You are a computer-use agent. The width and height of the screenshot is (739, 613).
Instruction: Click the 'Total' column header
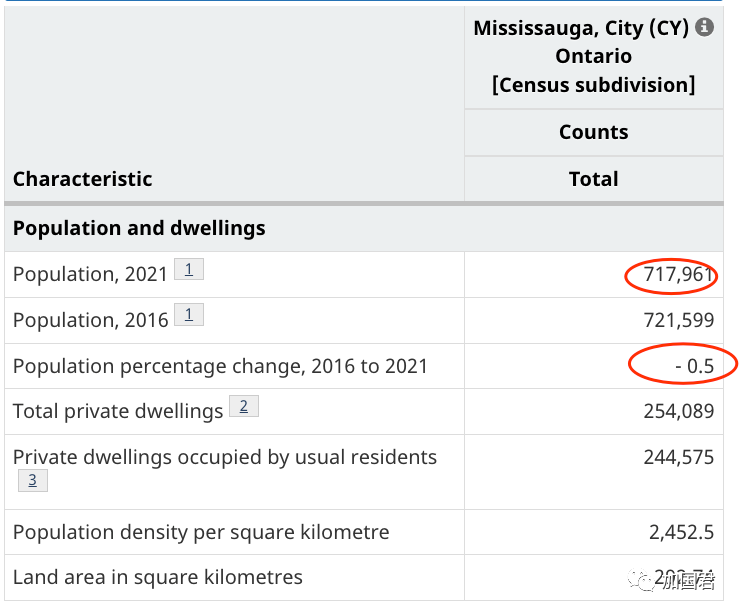(x=593, y=179)
